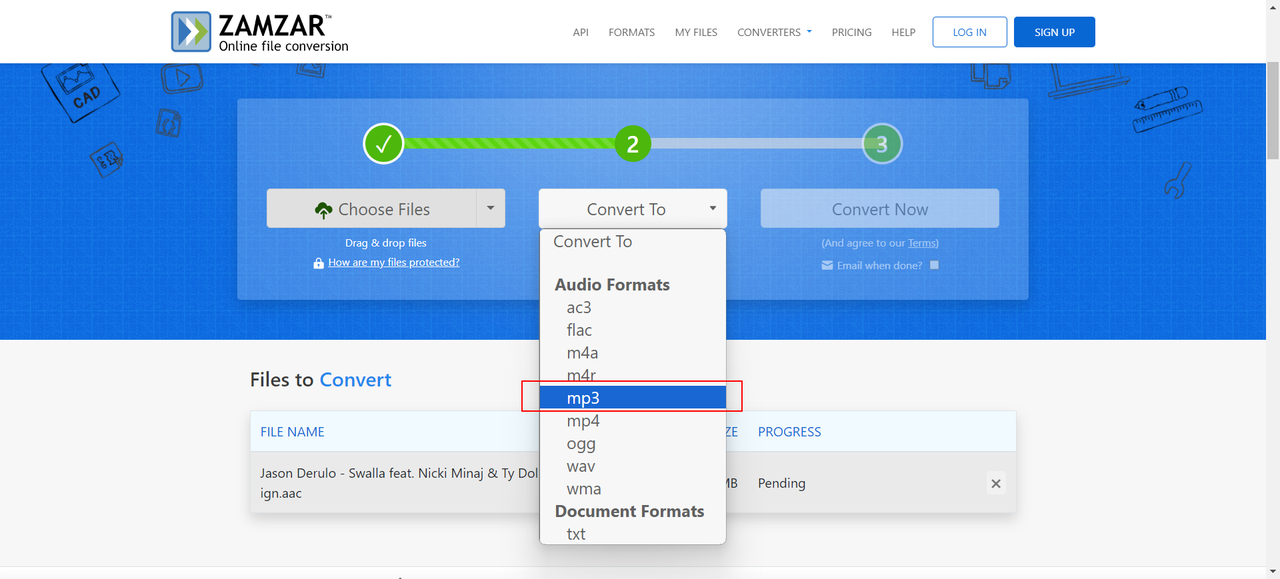Open the HELP page
The height and width of the screenshot is (579, 1280).
tap(903, 32)
